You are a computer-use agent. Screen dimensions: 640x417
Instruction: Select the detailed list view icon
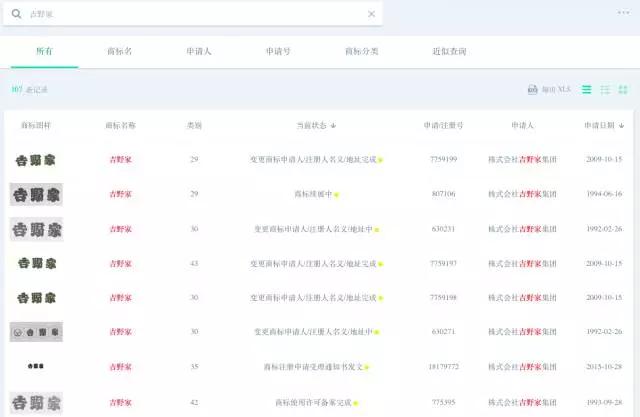pyautogui.click(x=605, y=90)
